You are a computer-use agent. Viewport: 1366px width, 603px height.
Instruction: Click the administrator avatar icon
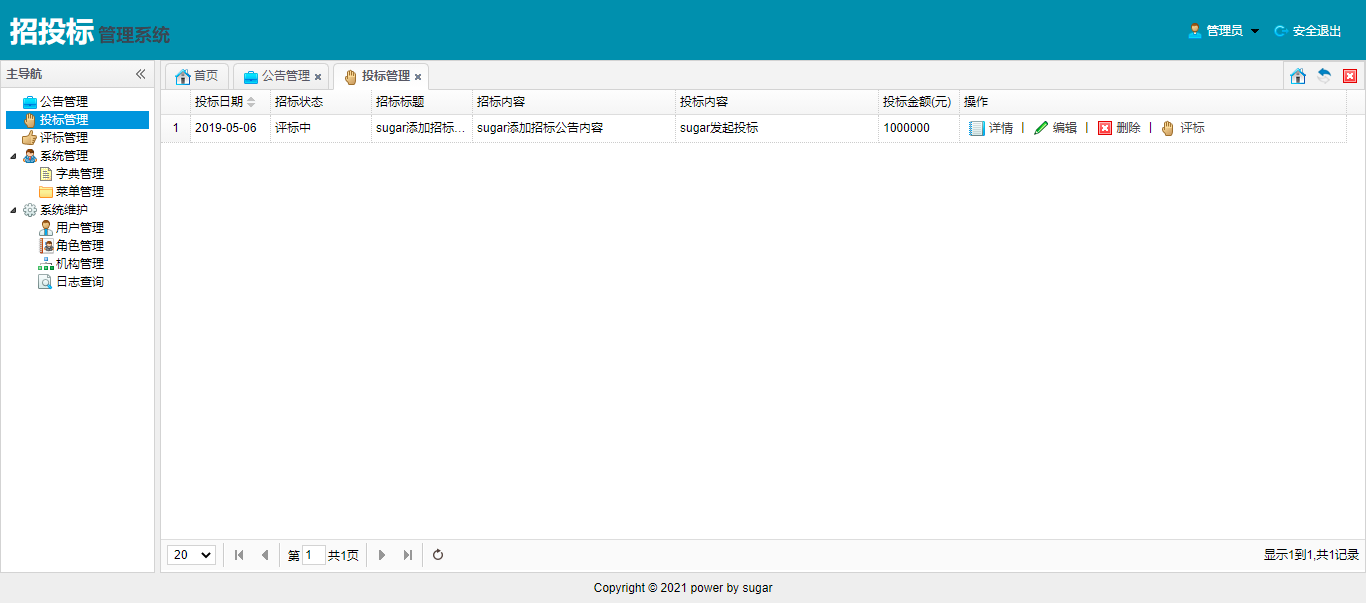point(1194,31)
